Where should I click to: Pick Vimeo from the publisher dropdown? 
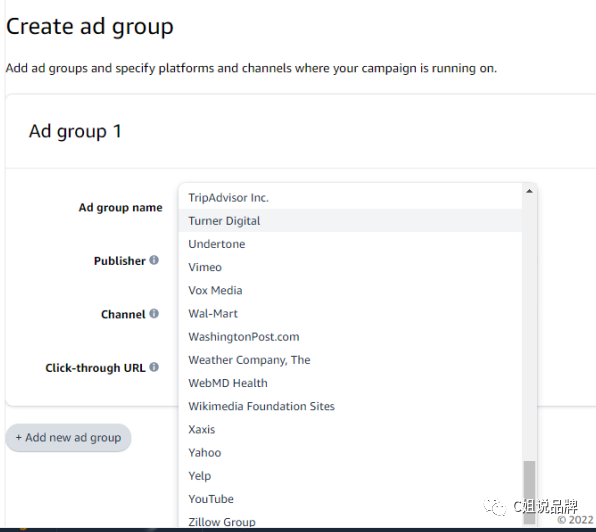point(350,267)
